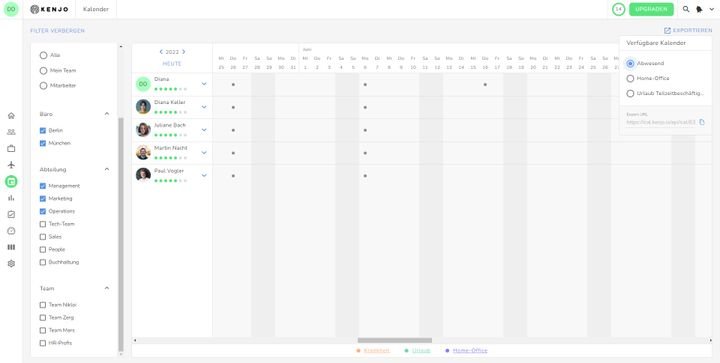
Task: Check the People department checkbox
Action: [43, 250]
